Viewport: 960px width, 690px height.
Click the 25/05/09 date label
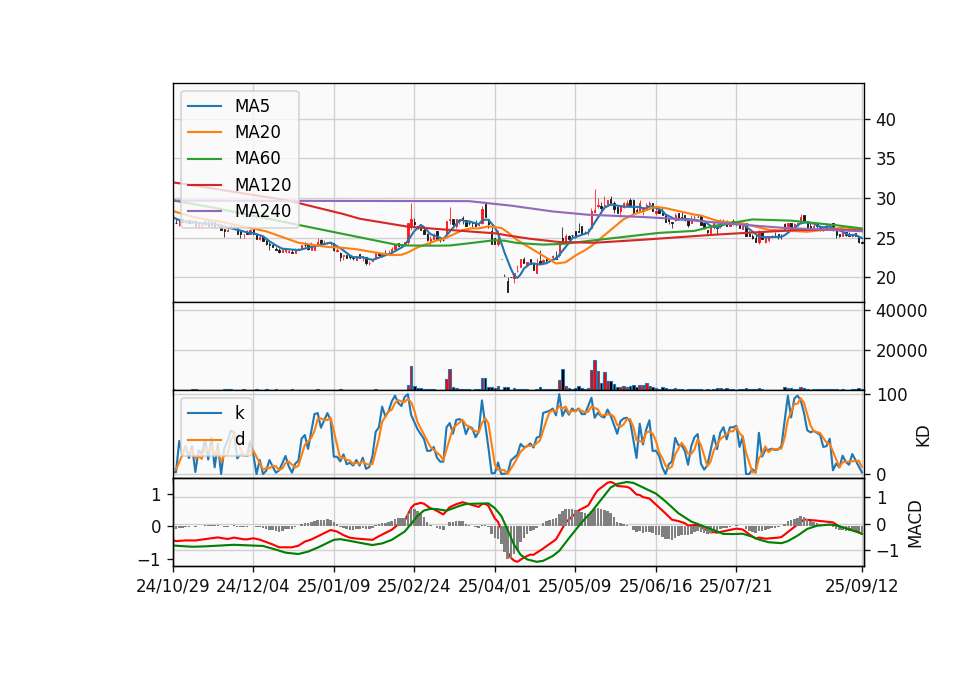574,586
